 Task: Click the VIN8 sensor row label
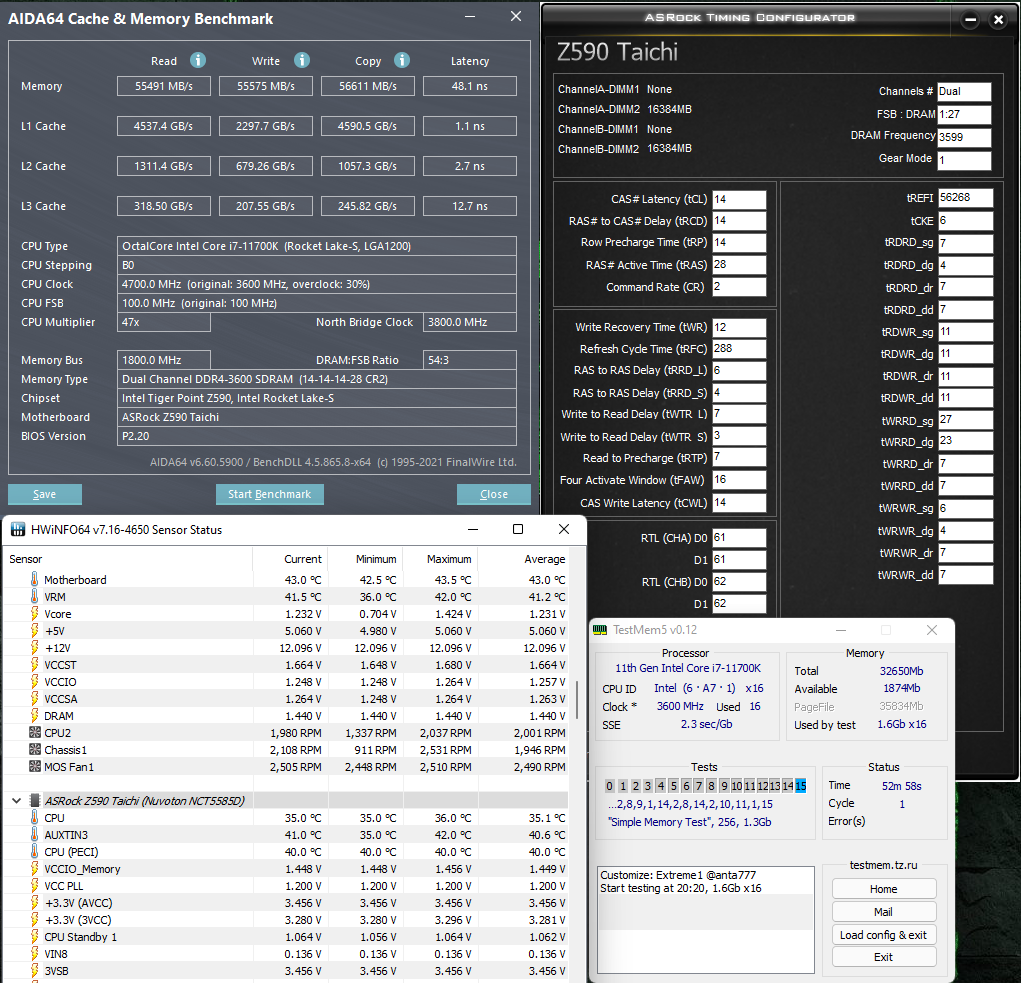(55, 954)
